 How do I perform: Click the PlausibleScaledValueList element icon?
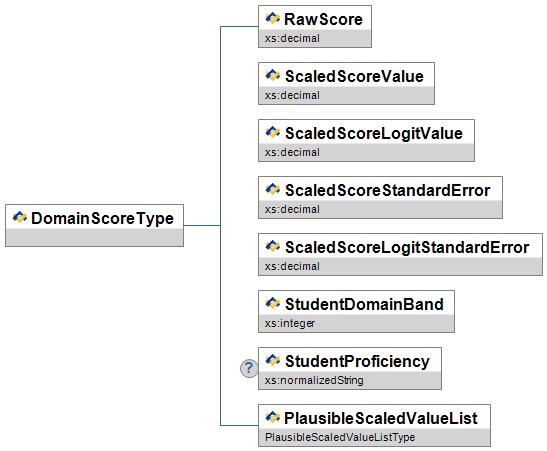[x=272, y=417]
